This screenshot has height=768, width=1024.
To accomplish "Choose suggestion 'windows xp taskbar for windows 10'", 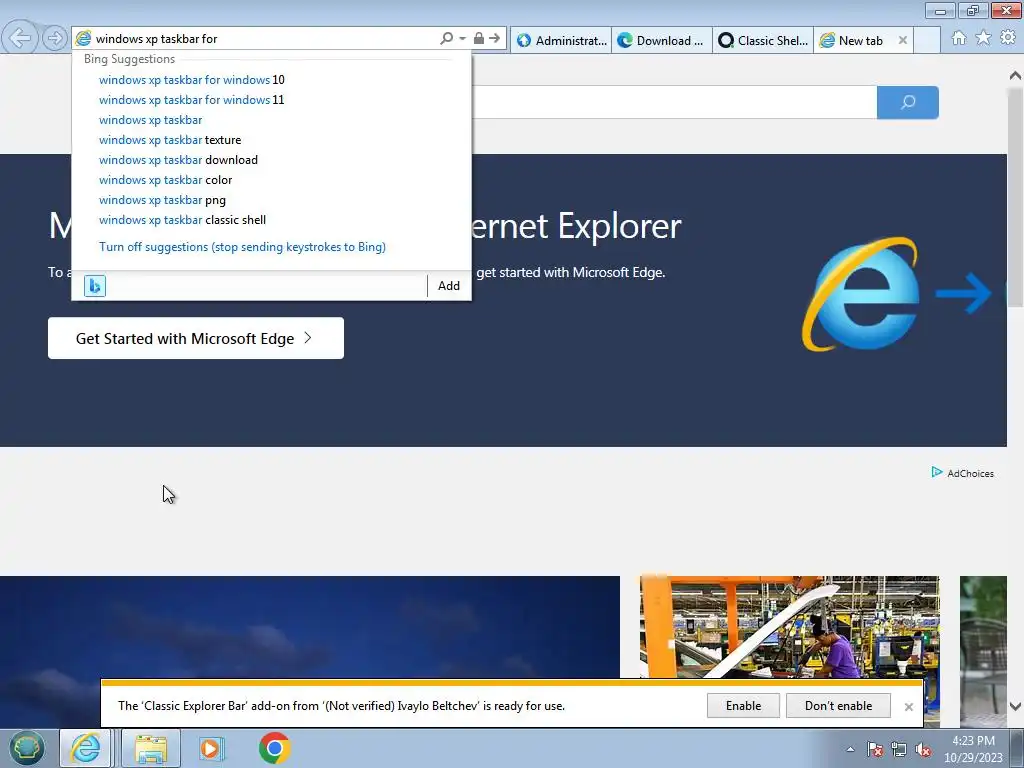I will coord(191,80).
